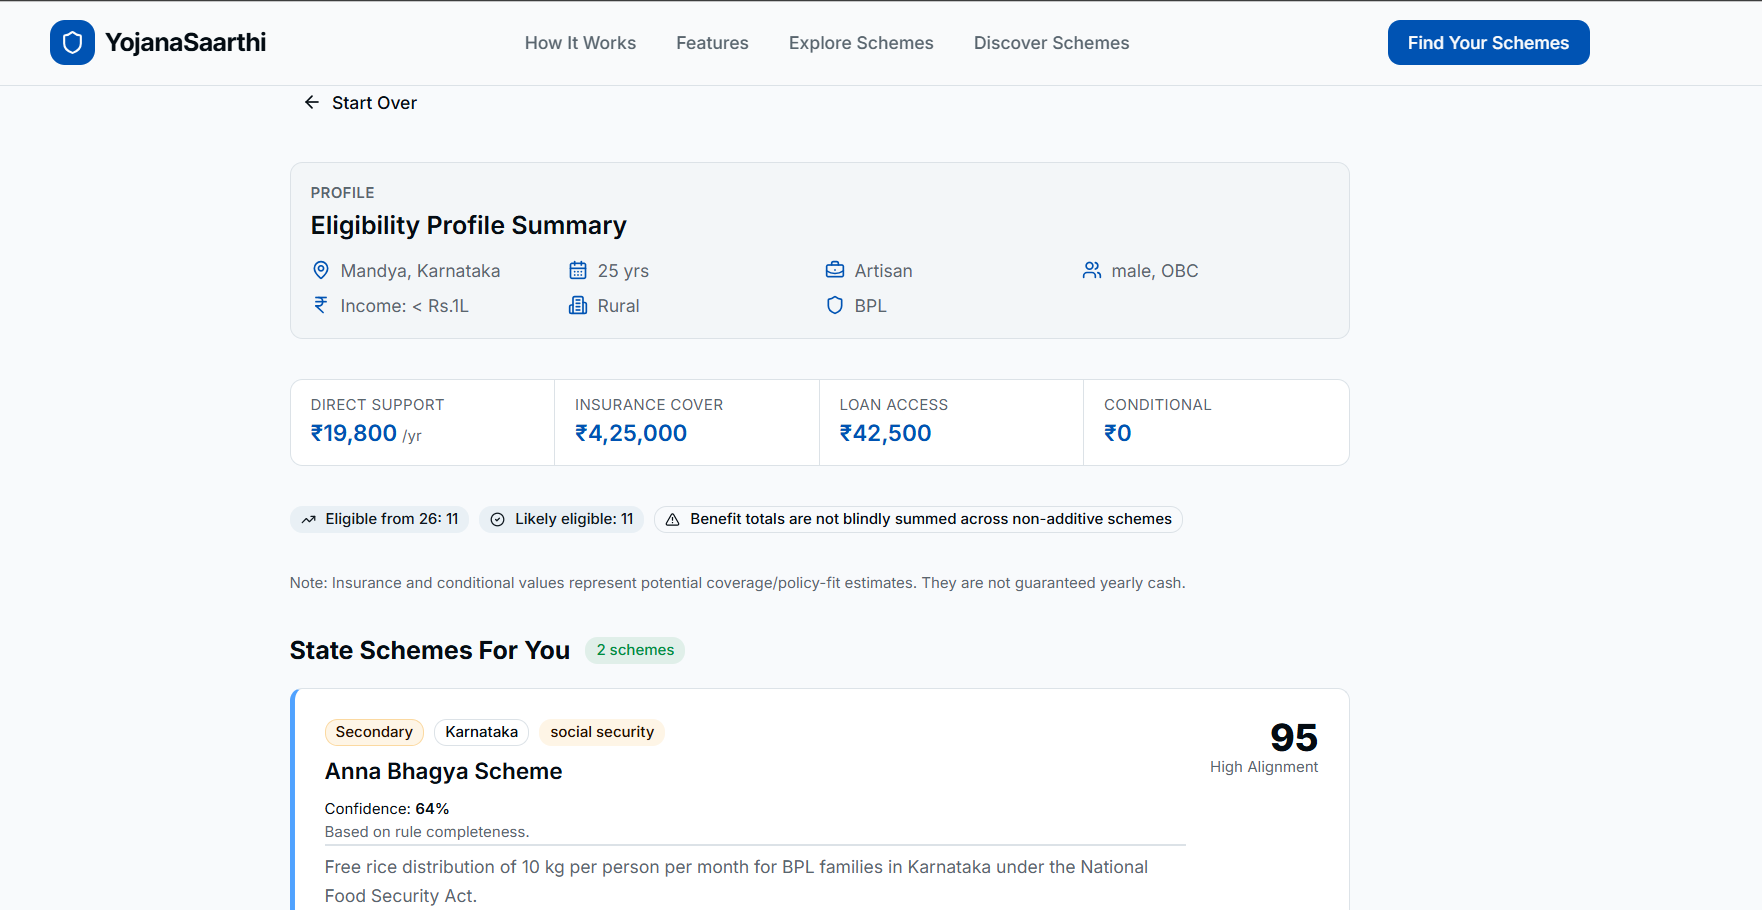Click the Secondary tag on Anna Bhagya
Viewport: 1762px width, 910px height.
(x=374, y=732)
